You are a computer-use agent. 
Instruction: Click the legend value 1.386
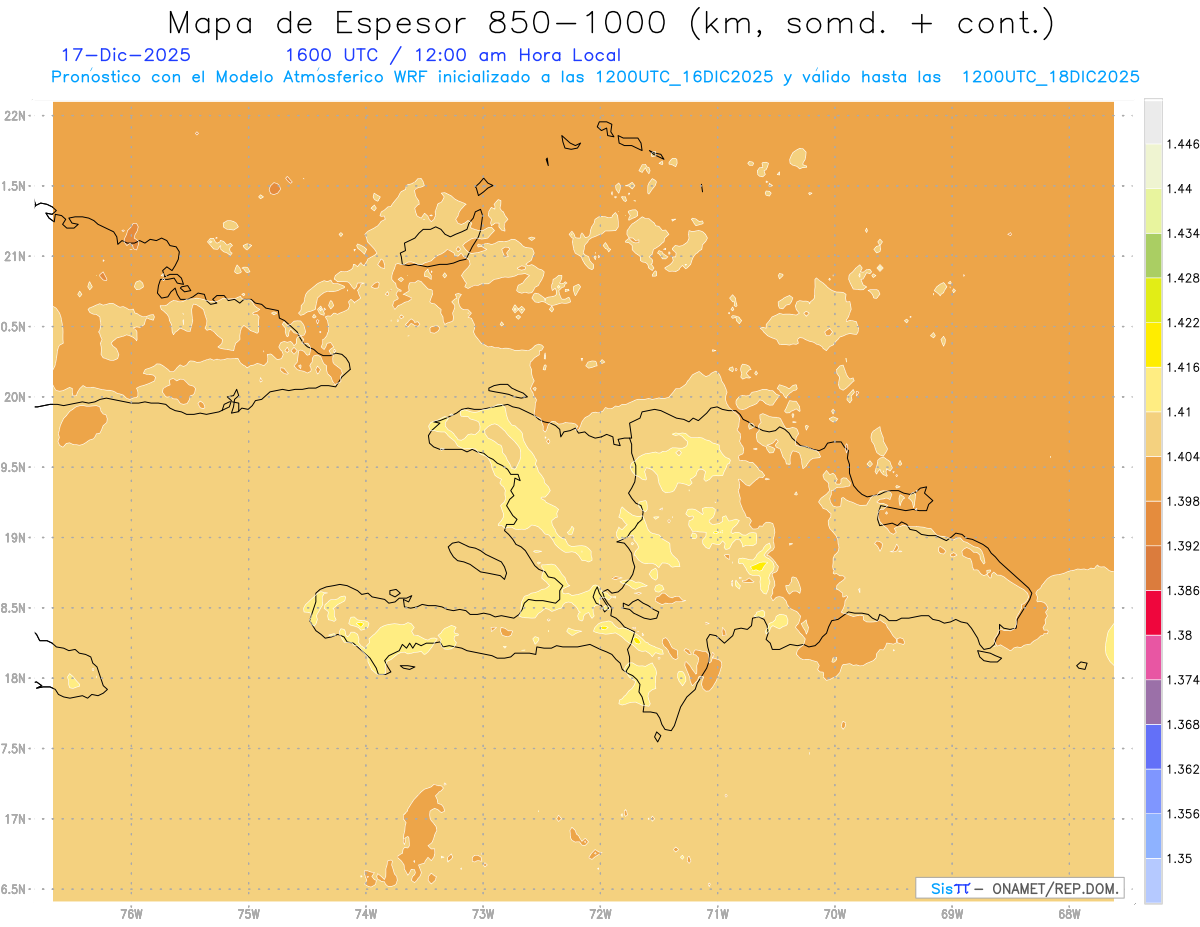click(x=1185, y=590)
